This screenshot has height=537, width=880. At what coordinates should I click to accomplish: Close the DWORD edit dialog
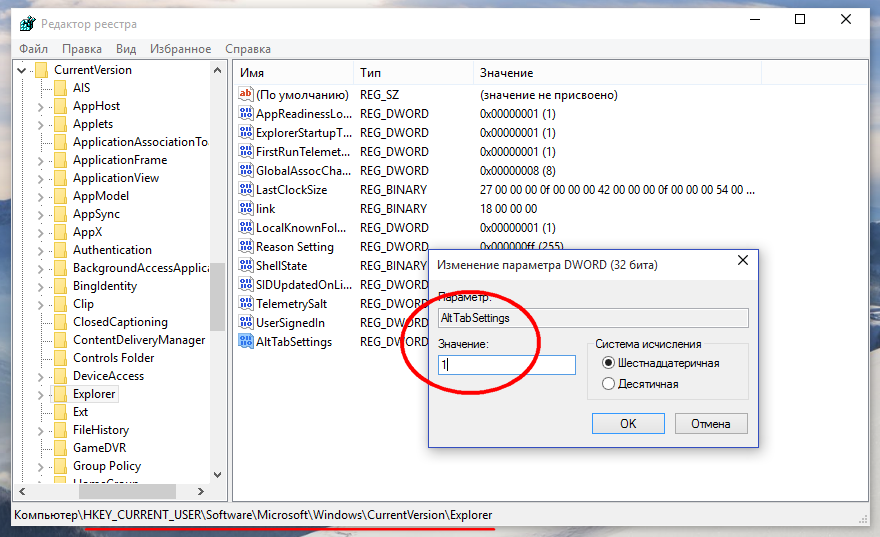point(742,261)
